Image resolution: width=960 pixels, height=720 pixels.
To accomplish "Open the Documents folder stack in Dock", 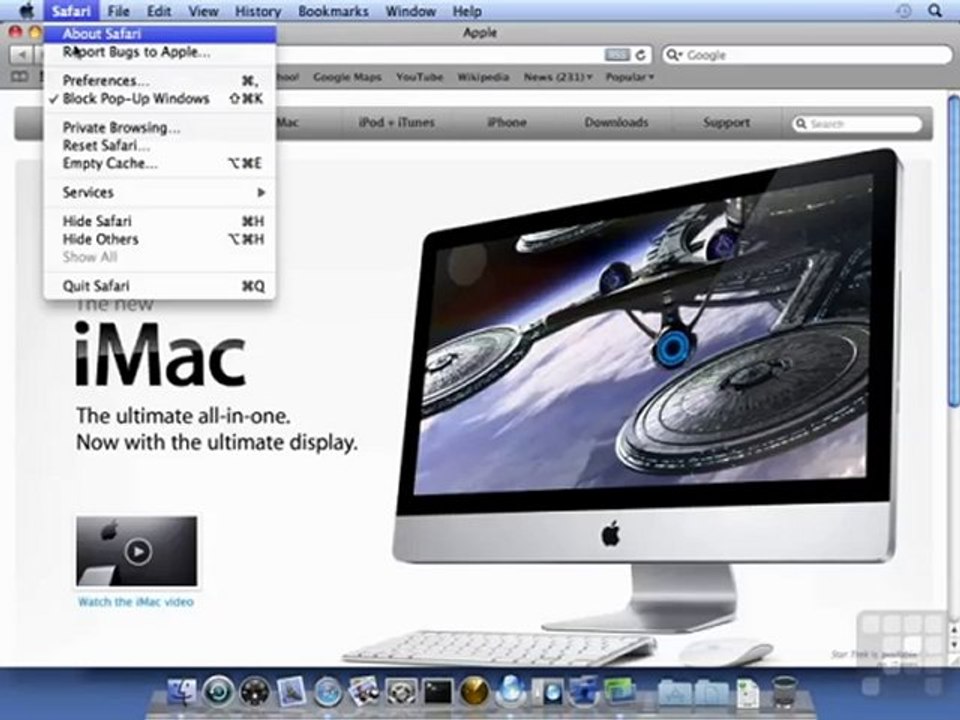I will click(x=711, y=692).
